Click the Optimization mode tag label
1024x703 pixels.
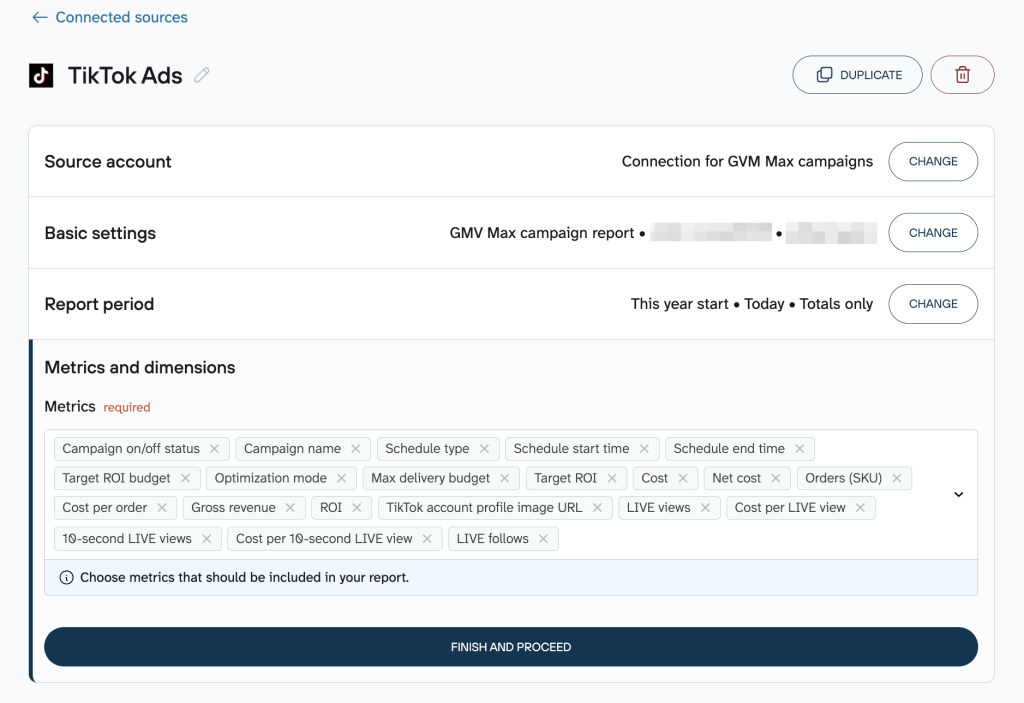point(270,478)
